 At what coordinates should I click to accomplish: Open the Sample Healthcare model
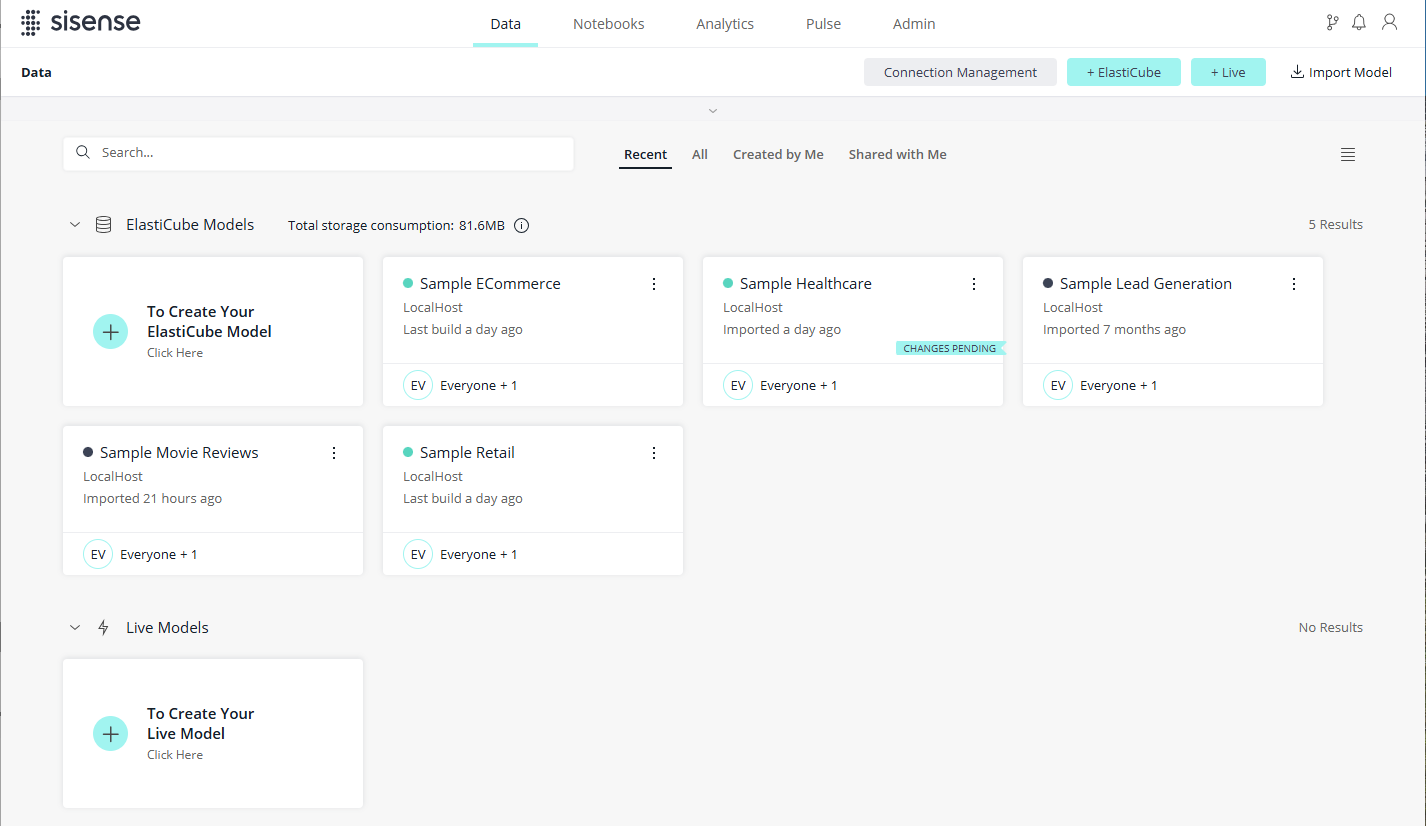[806, 284]
